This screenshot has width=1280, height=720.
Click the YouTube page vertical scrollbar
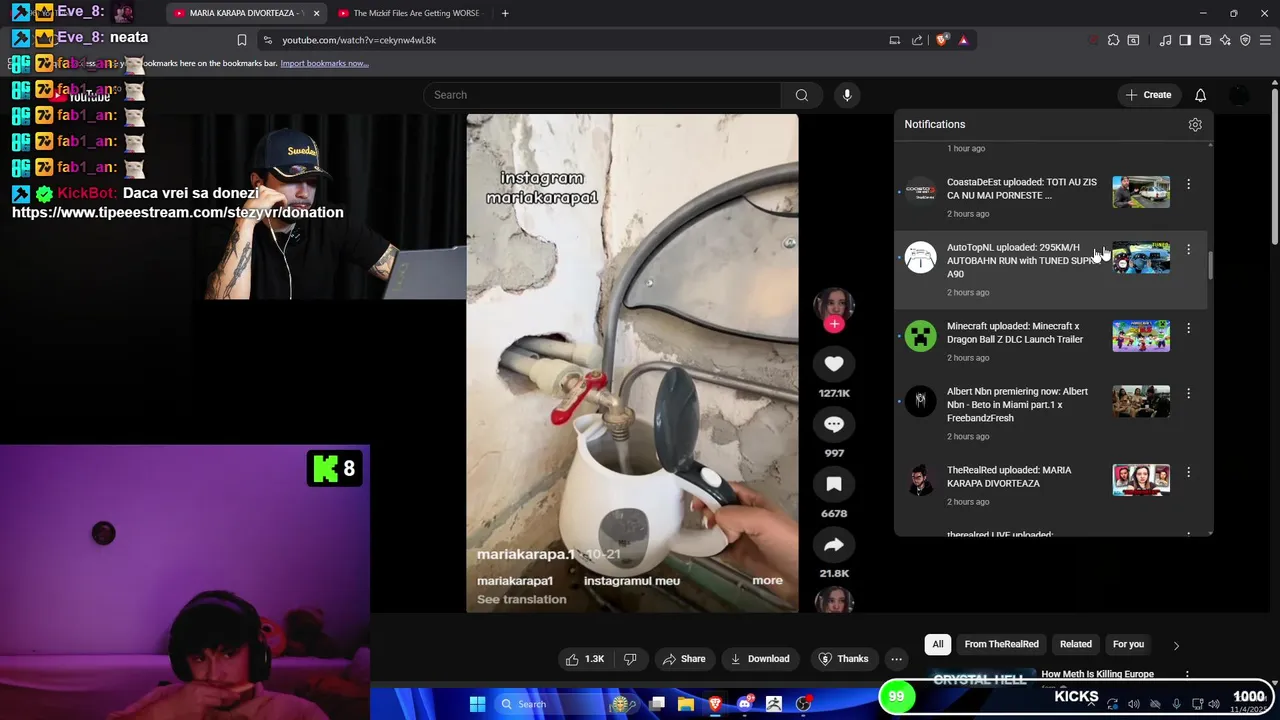1274,165
